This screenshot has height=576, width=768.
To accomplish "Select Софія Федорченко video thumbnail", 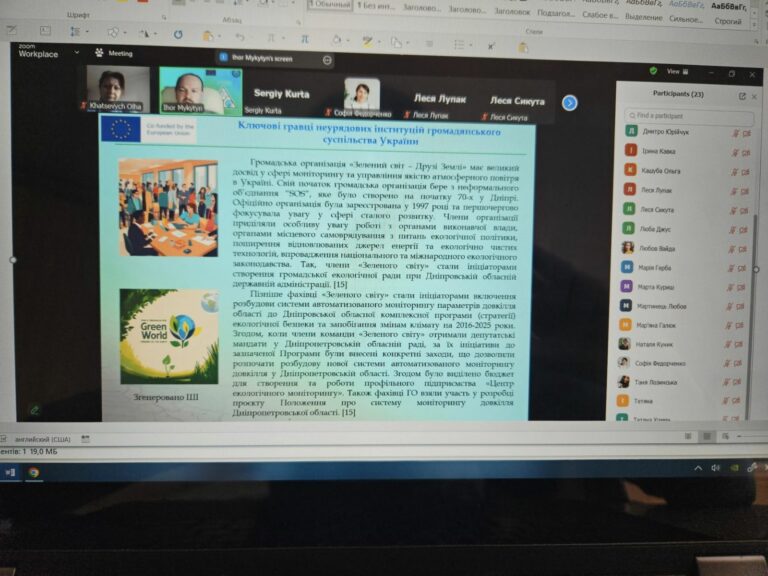I will (x=361, y=98).
